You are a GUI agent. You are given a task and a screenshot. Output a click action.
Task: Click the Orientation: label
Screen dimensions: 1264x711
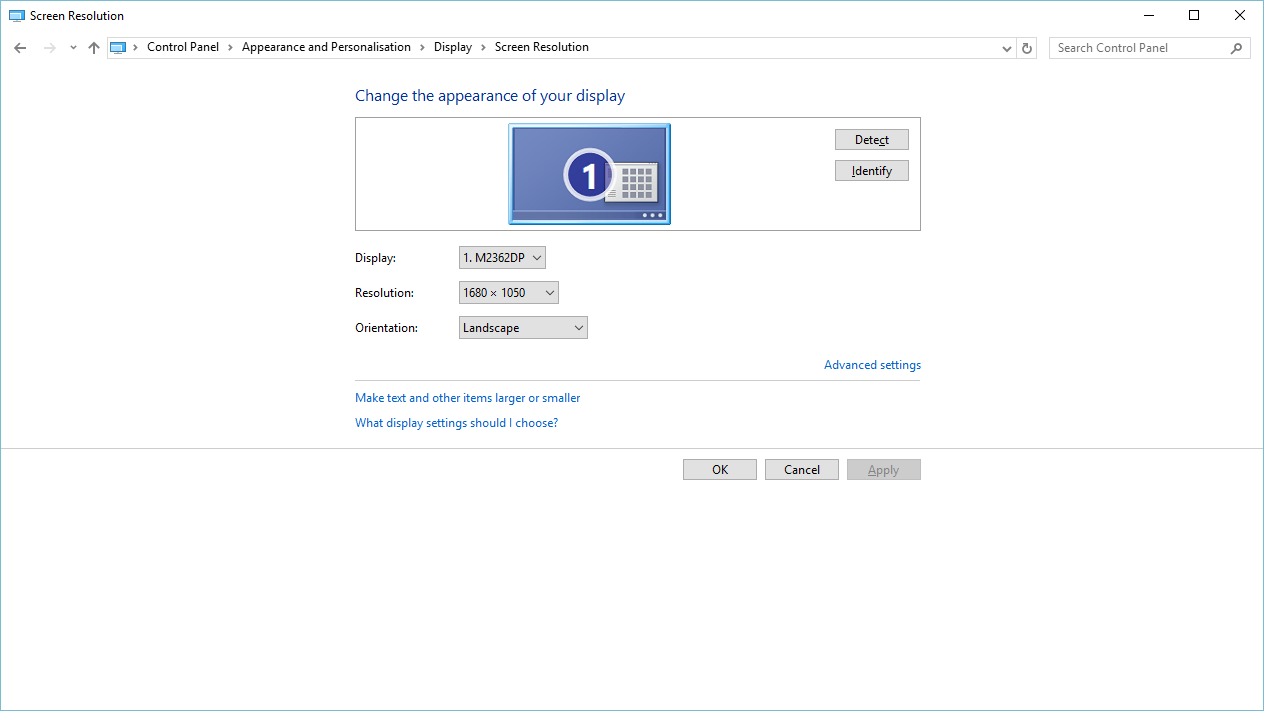pyautogui.click(x=387, y=328)
